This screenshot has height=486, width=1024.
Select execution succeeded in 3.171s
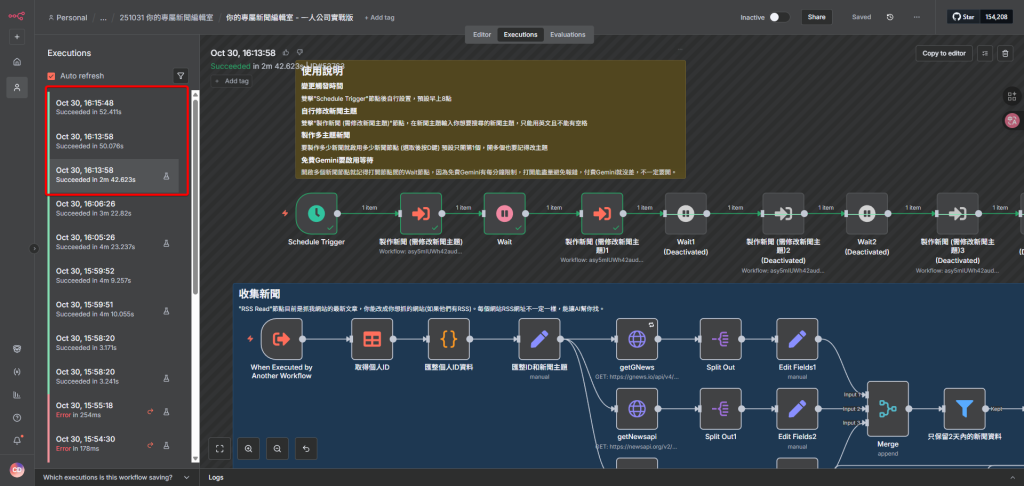(x=114, y=343)
